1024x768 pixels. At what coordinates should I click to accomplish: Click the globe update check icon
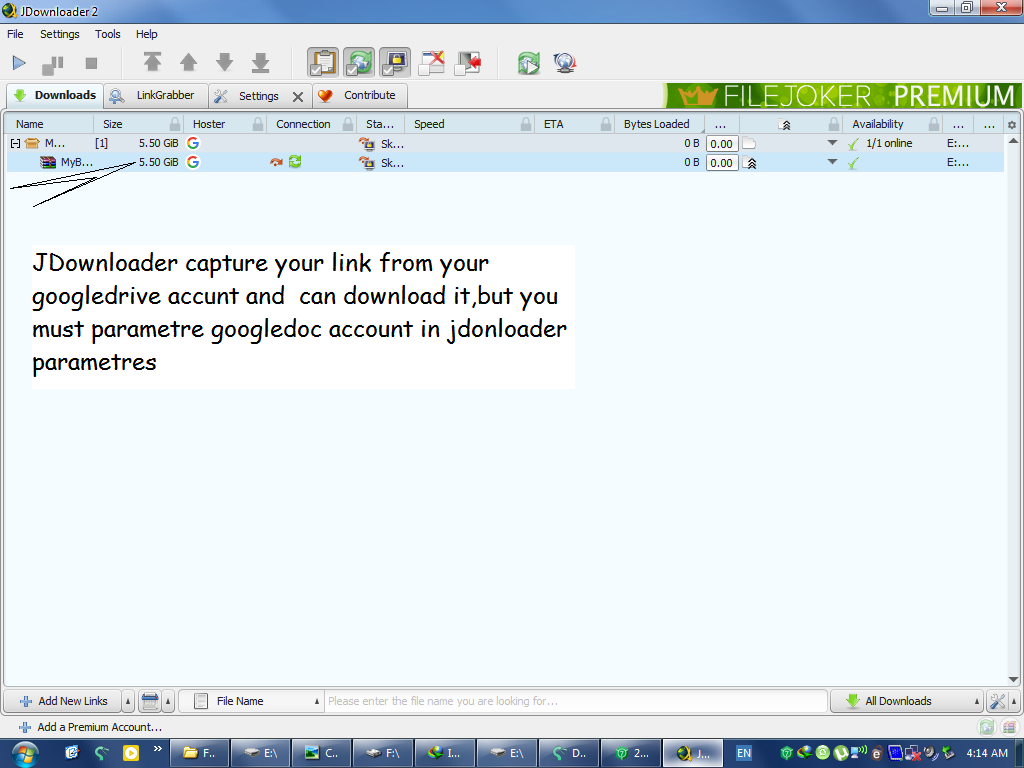[565, 63]
